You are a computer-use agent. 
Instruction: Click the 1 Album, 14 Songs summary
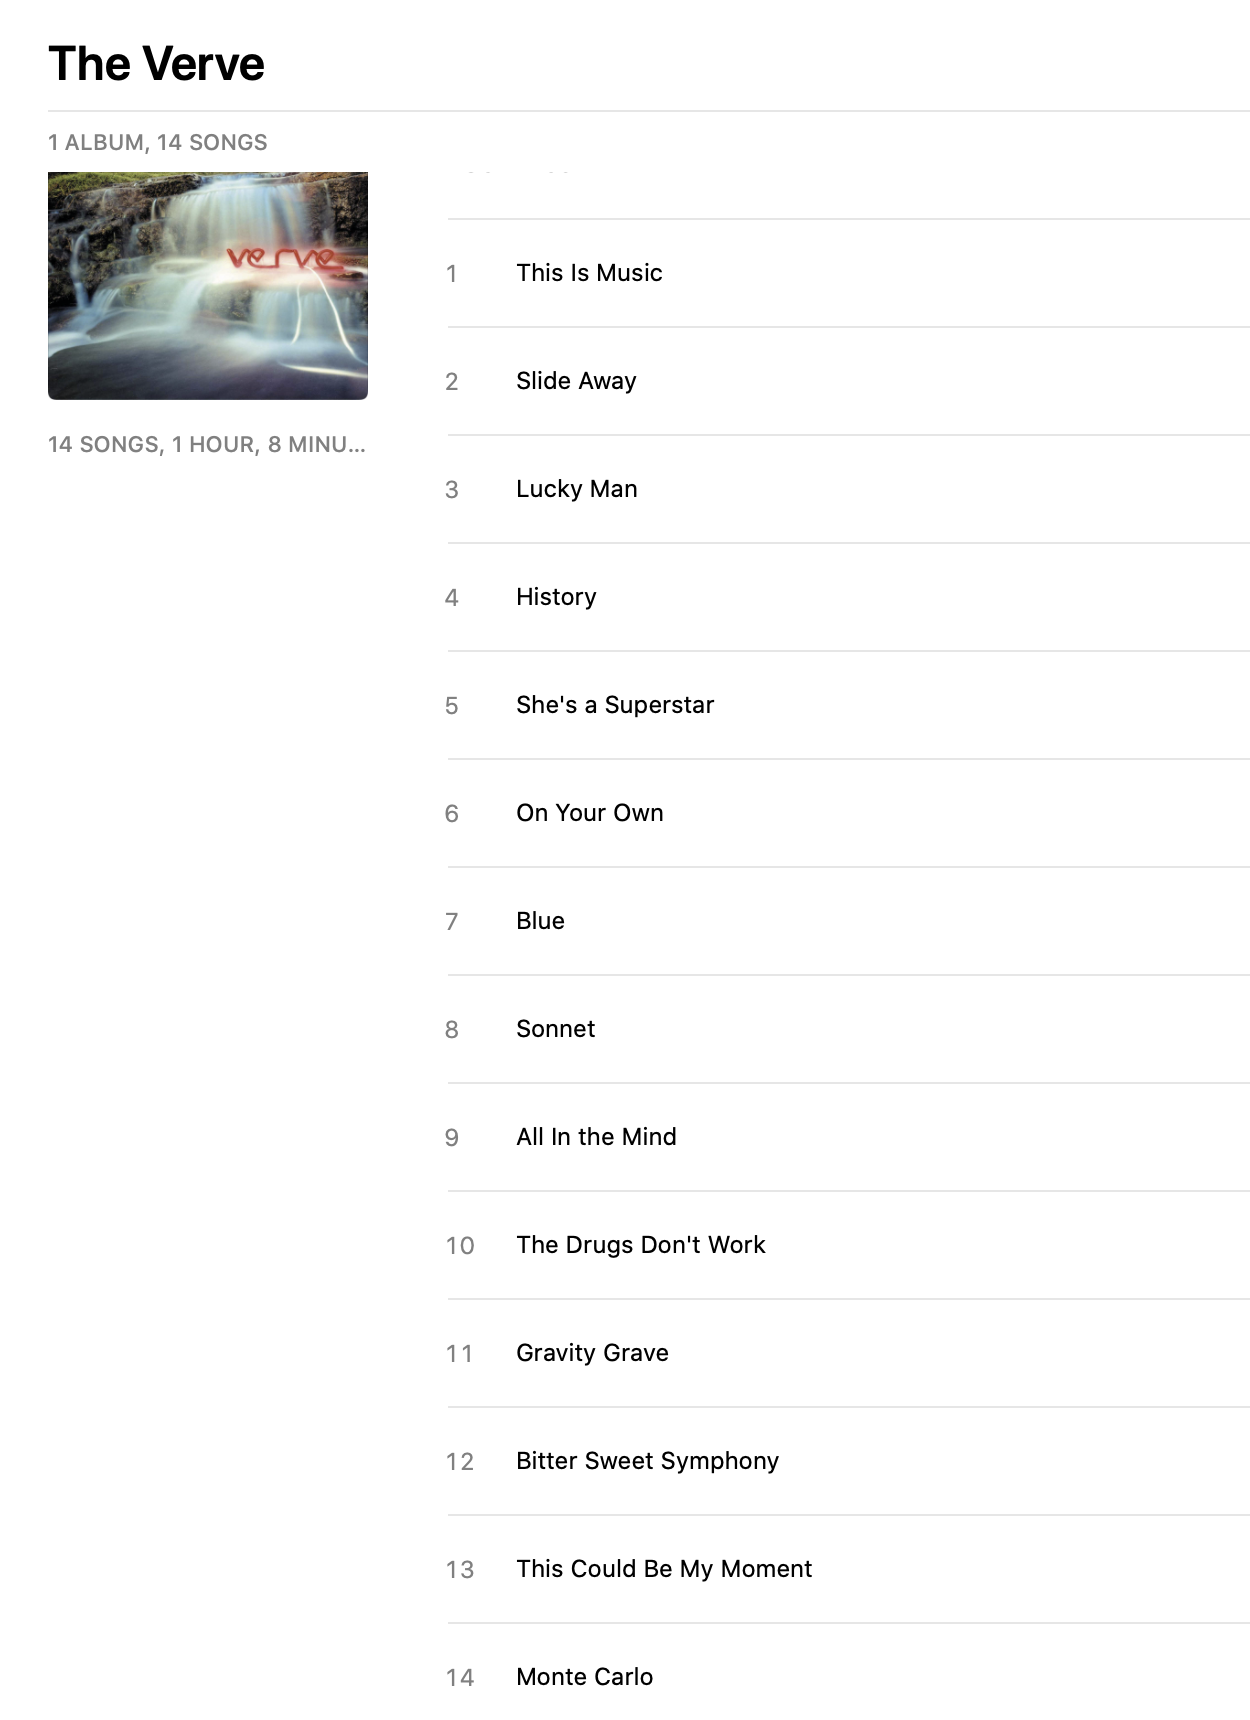tap(158, 142)
